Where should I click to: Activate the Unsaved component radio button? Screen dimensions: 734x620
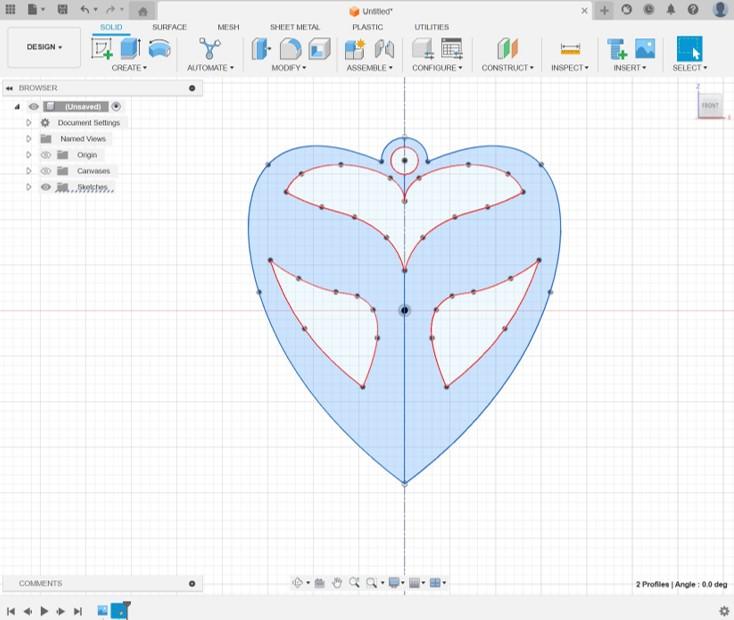[x=116, y=107]
